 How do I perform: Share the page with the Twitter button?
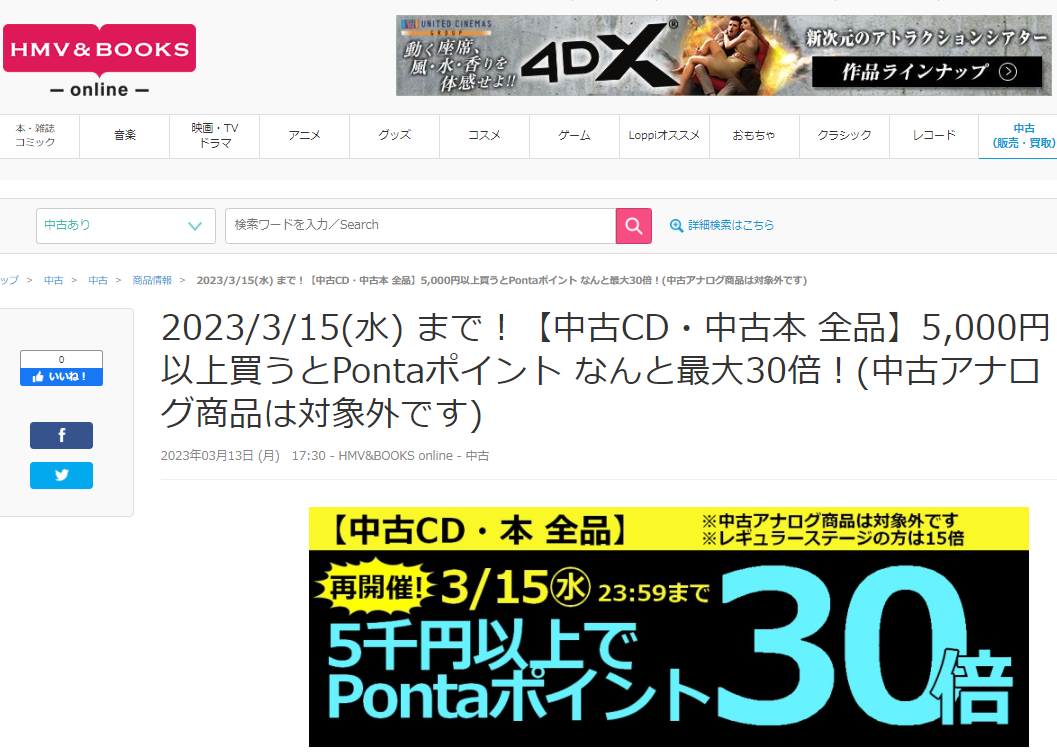click(61, 475)
